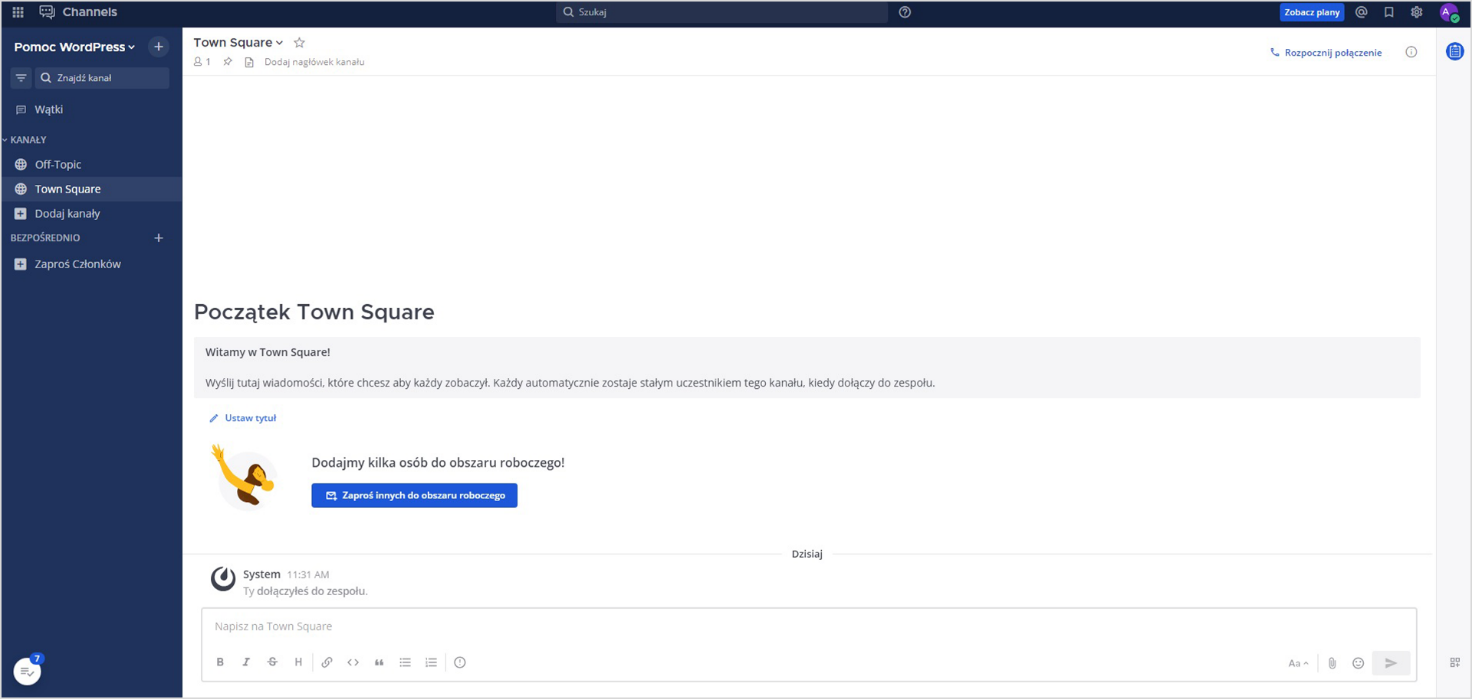Focus the Szukaj search field

click(721, 12)
